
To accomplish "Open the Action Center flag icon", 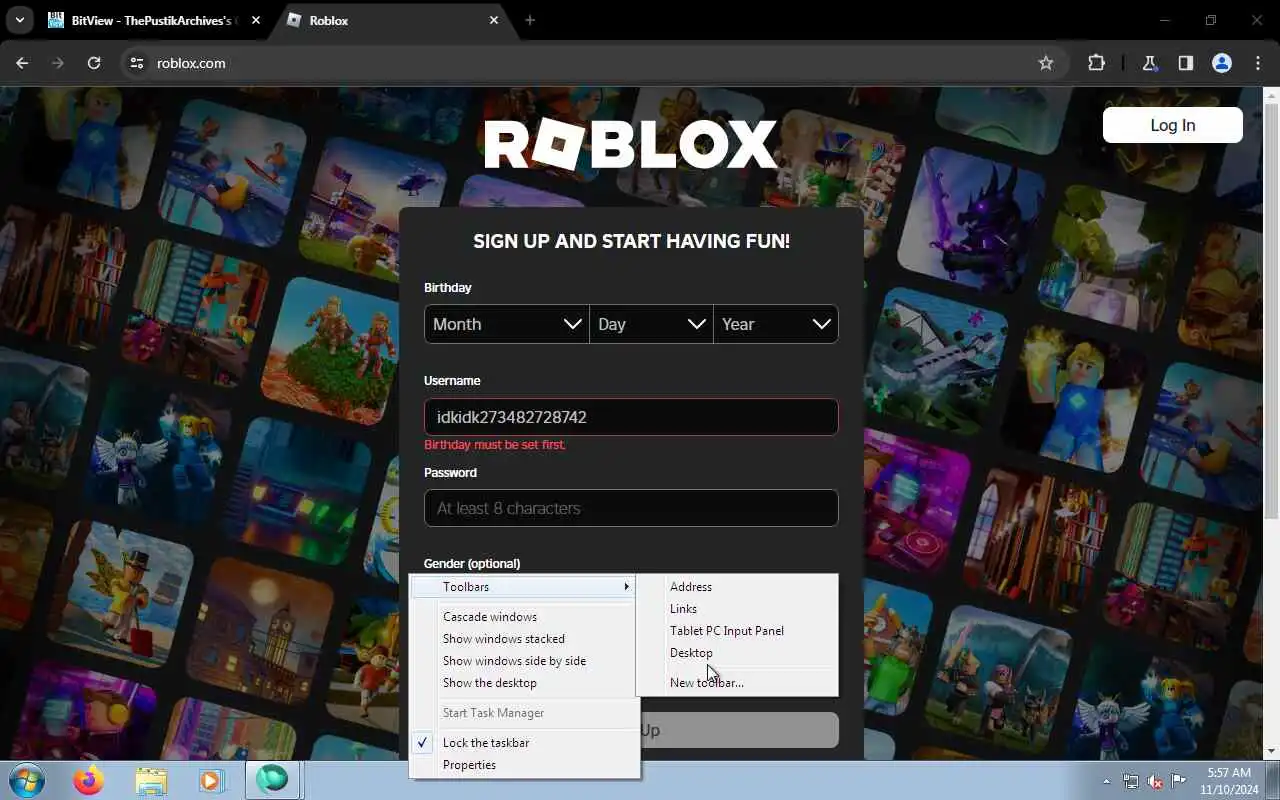I will [1179, 781].
